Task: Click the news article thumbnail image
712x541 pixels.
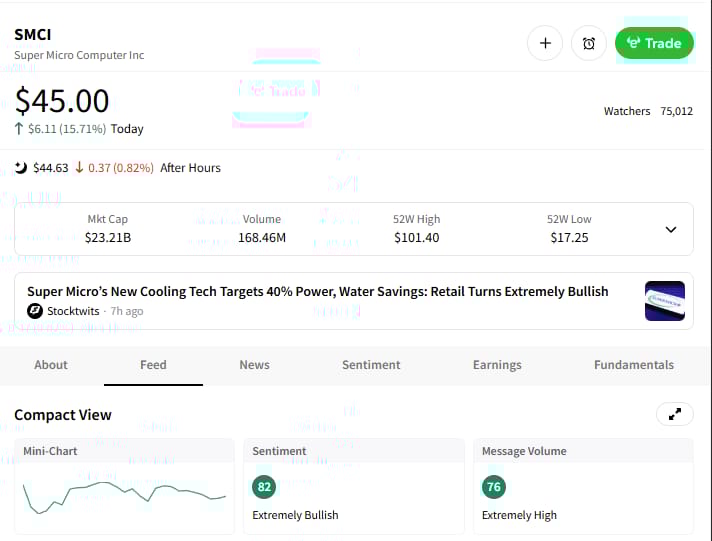Action: coord(665,301)
